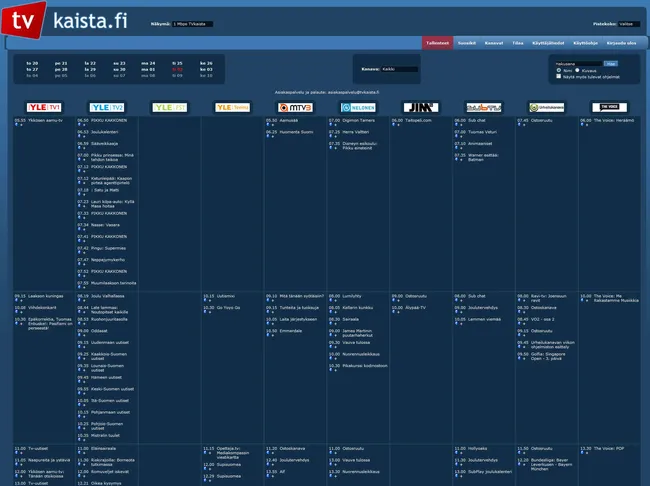Viewport: 650px width, 486px height.
Task: Open the JIM channel logo
Action: (x=421, y=107)
